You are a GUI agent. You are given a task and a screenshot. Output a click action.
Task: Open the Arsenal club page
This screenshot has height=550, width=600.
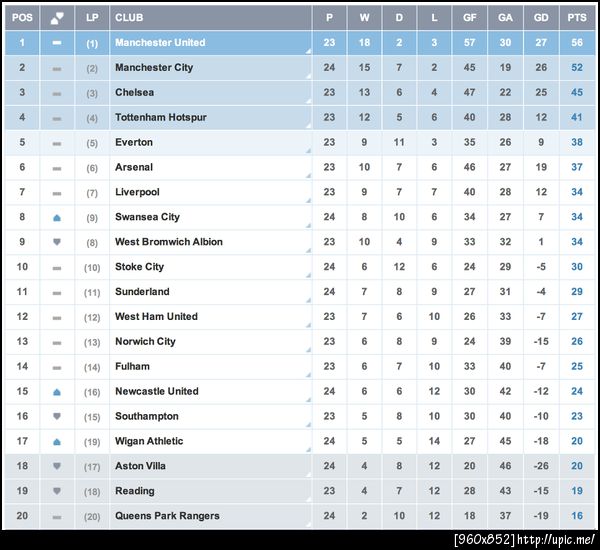pos(134,167)
